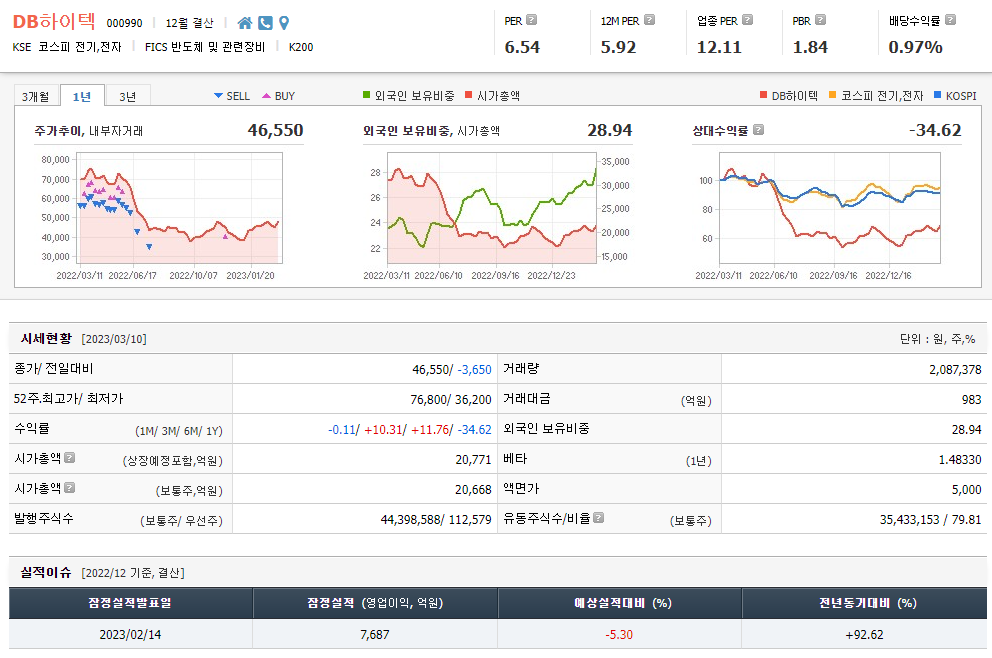Click the DB하이텍 company name title
The height and width of the screenshot is (658, 992).
coord(54,22)
